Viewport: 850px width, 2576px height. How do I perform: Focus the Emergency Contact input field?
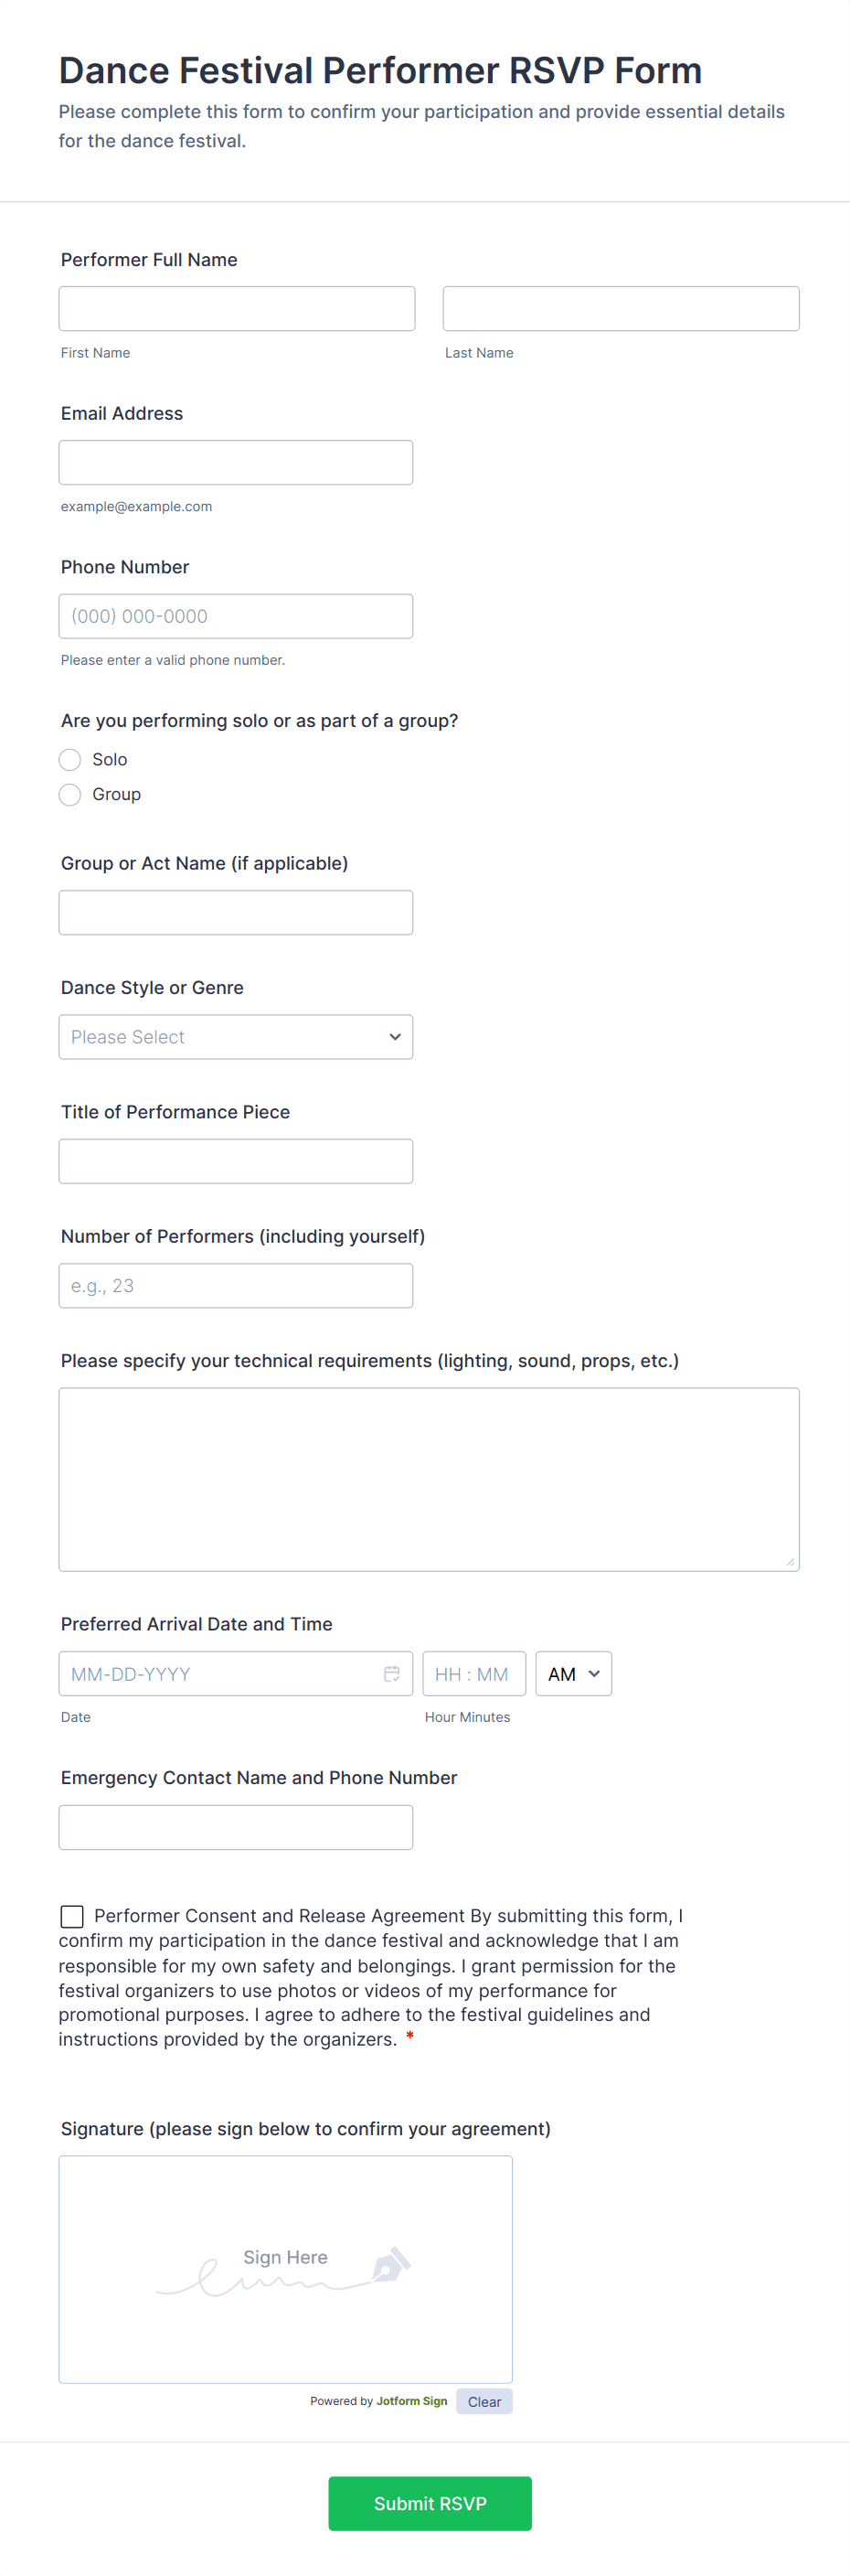[x=236, y=1827]
